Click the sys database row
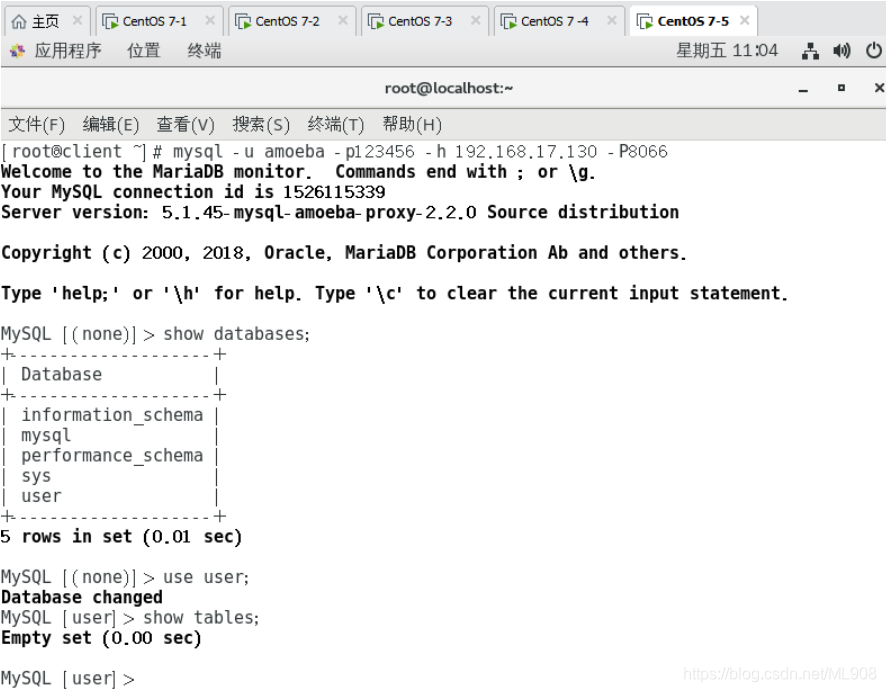The image size is (886, 692). click(36, 476)
